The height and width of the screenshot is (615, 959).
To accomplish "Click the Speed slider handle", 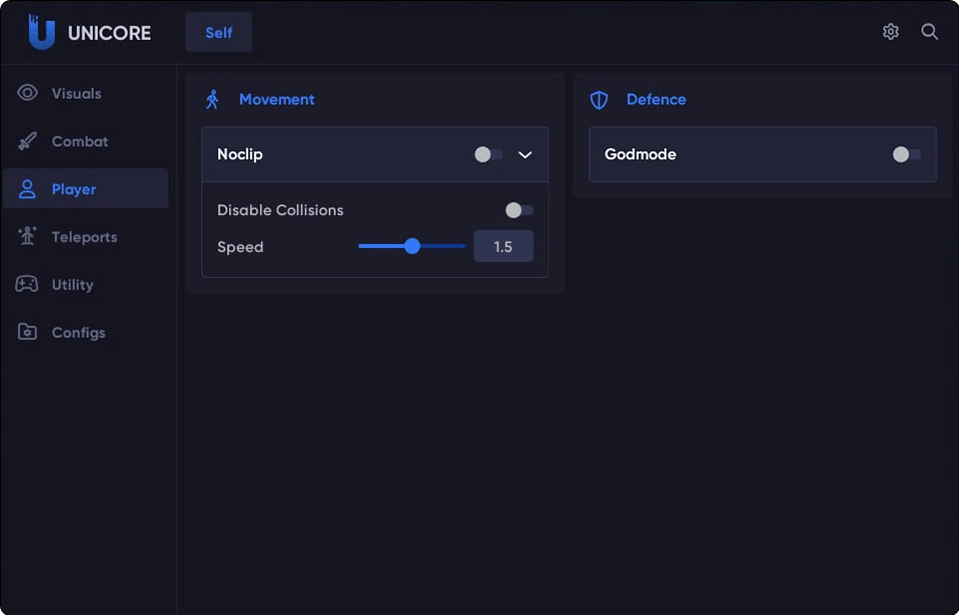I will 412,246.
